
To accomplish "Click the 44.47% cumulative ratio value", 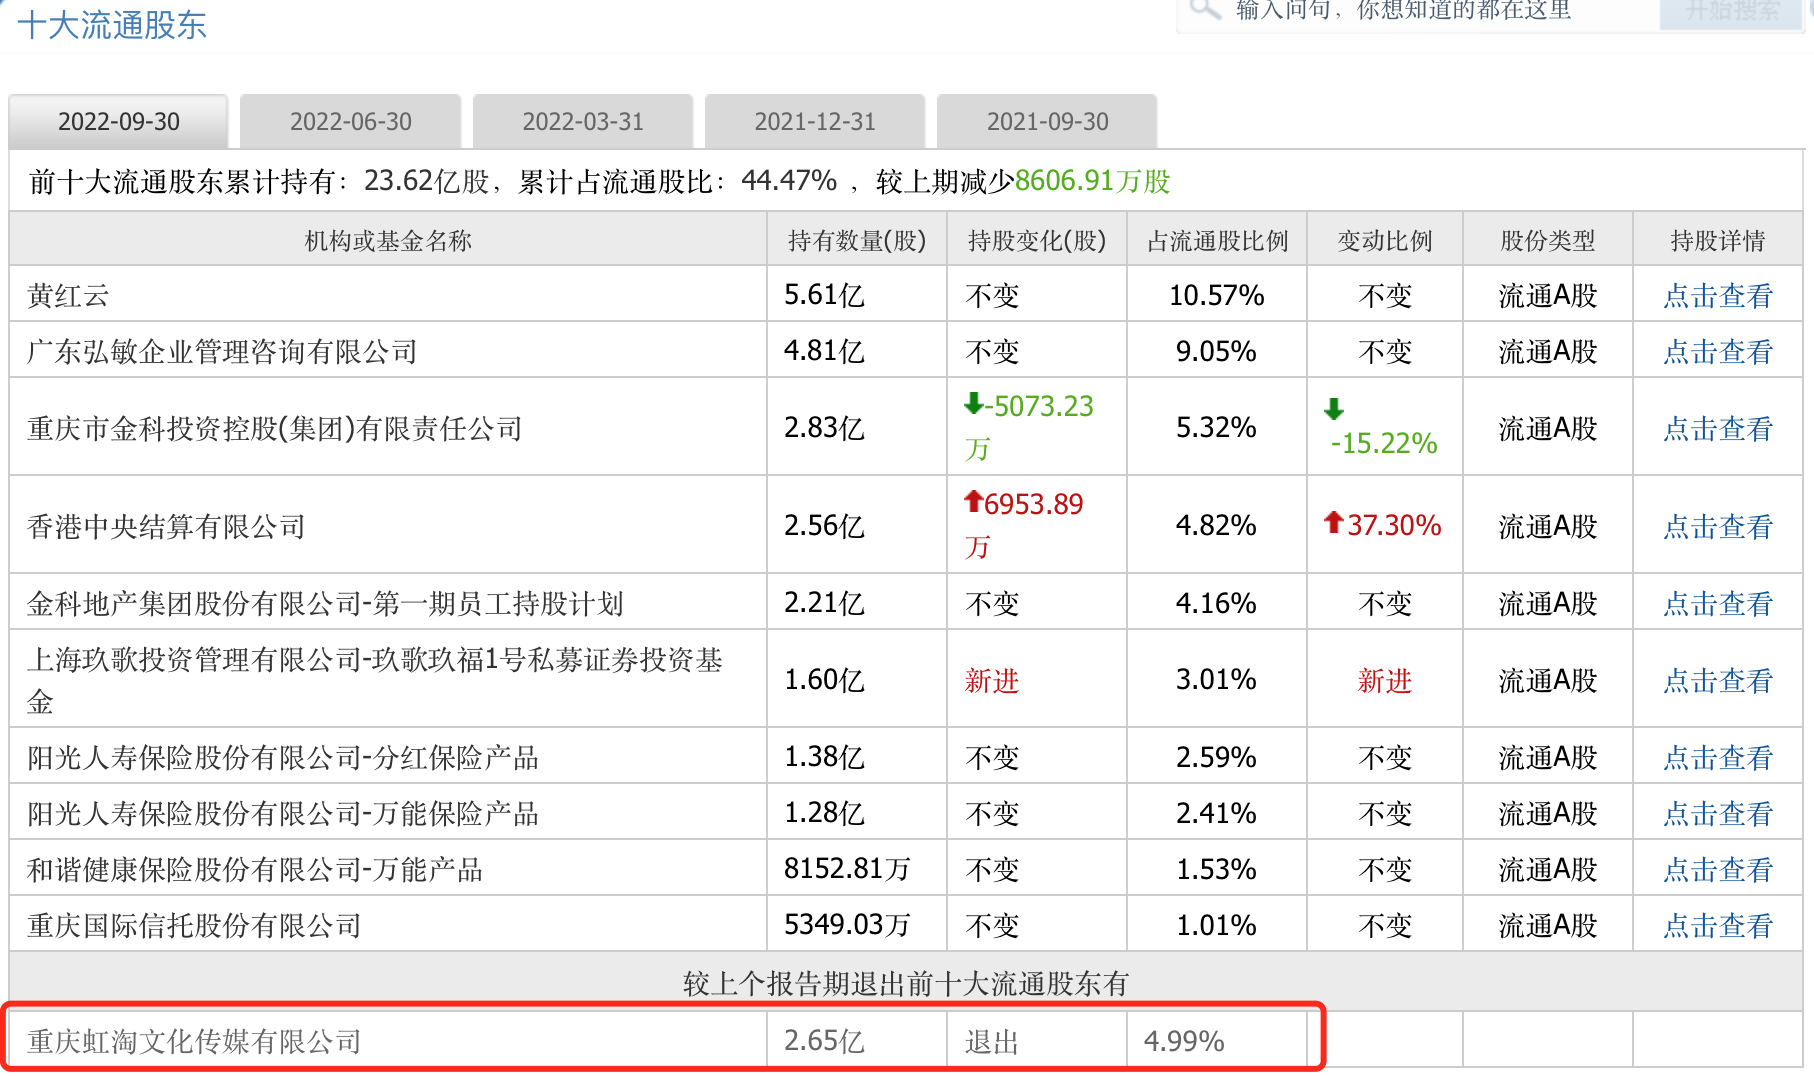I will (x=789, y=180).
